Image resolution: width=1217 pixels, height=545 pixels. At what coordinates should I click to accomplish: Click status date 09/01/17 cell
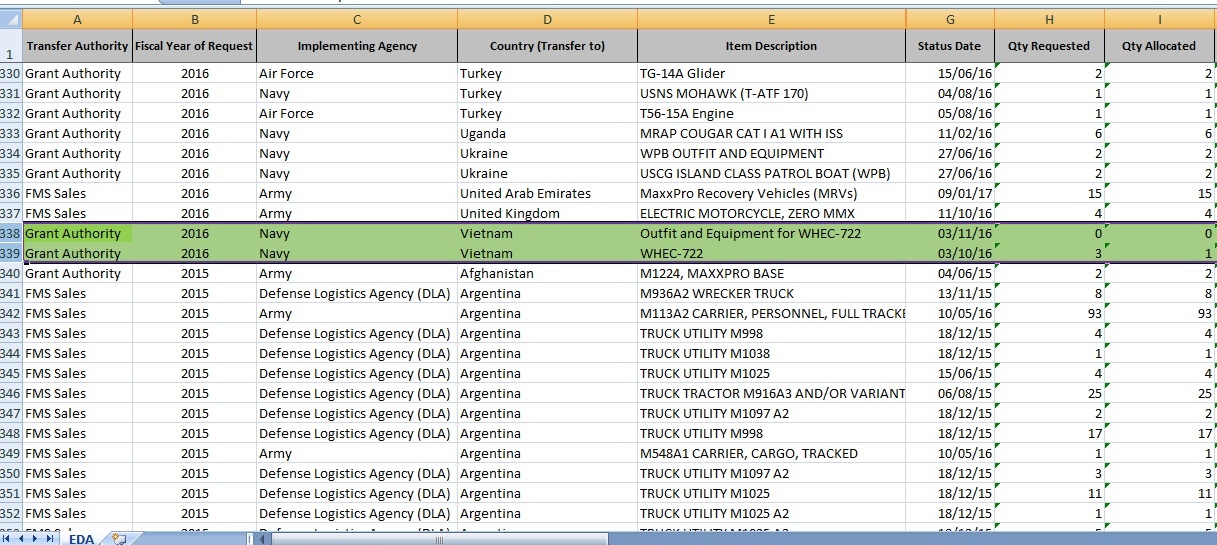(x=949, y=194)
